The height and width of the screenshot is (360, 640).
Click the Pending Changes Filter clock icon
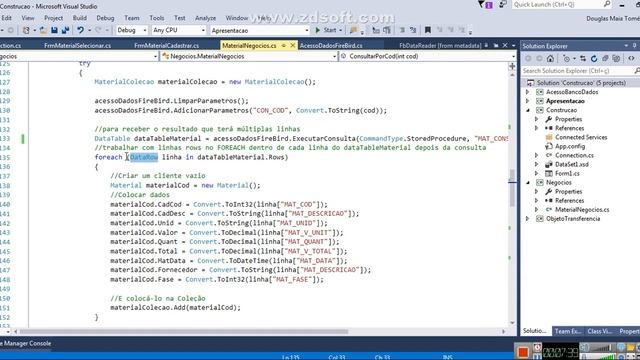point(566,59)
